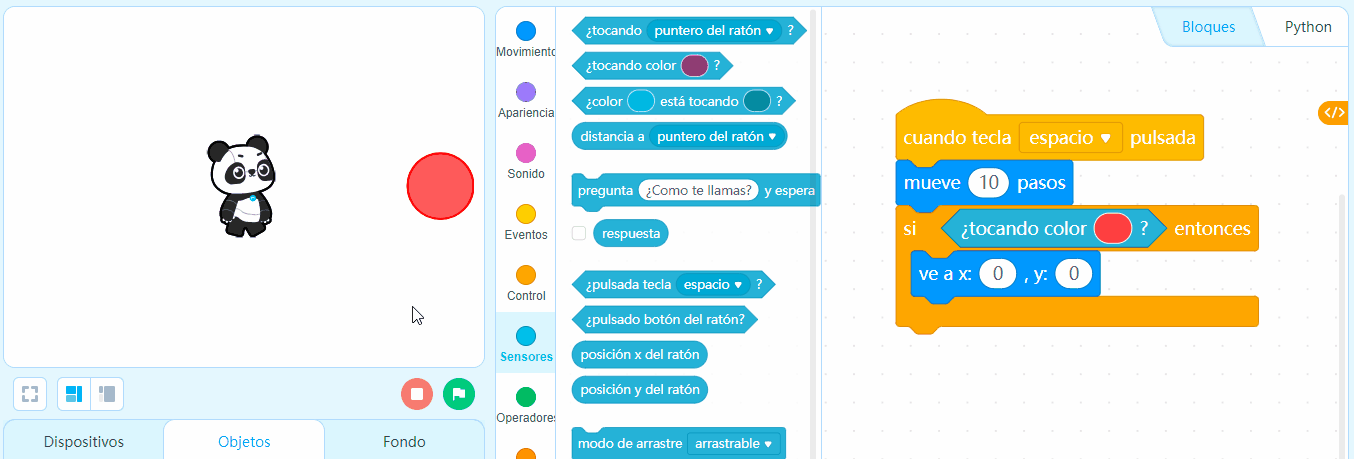Open the Eventos block category
Image resolution: width=1354 pixels, height=459 pixels.
click(x=525, y=223)
